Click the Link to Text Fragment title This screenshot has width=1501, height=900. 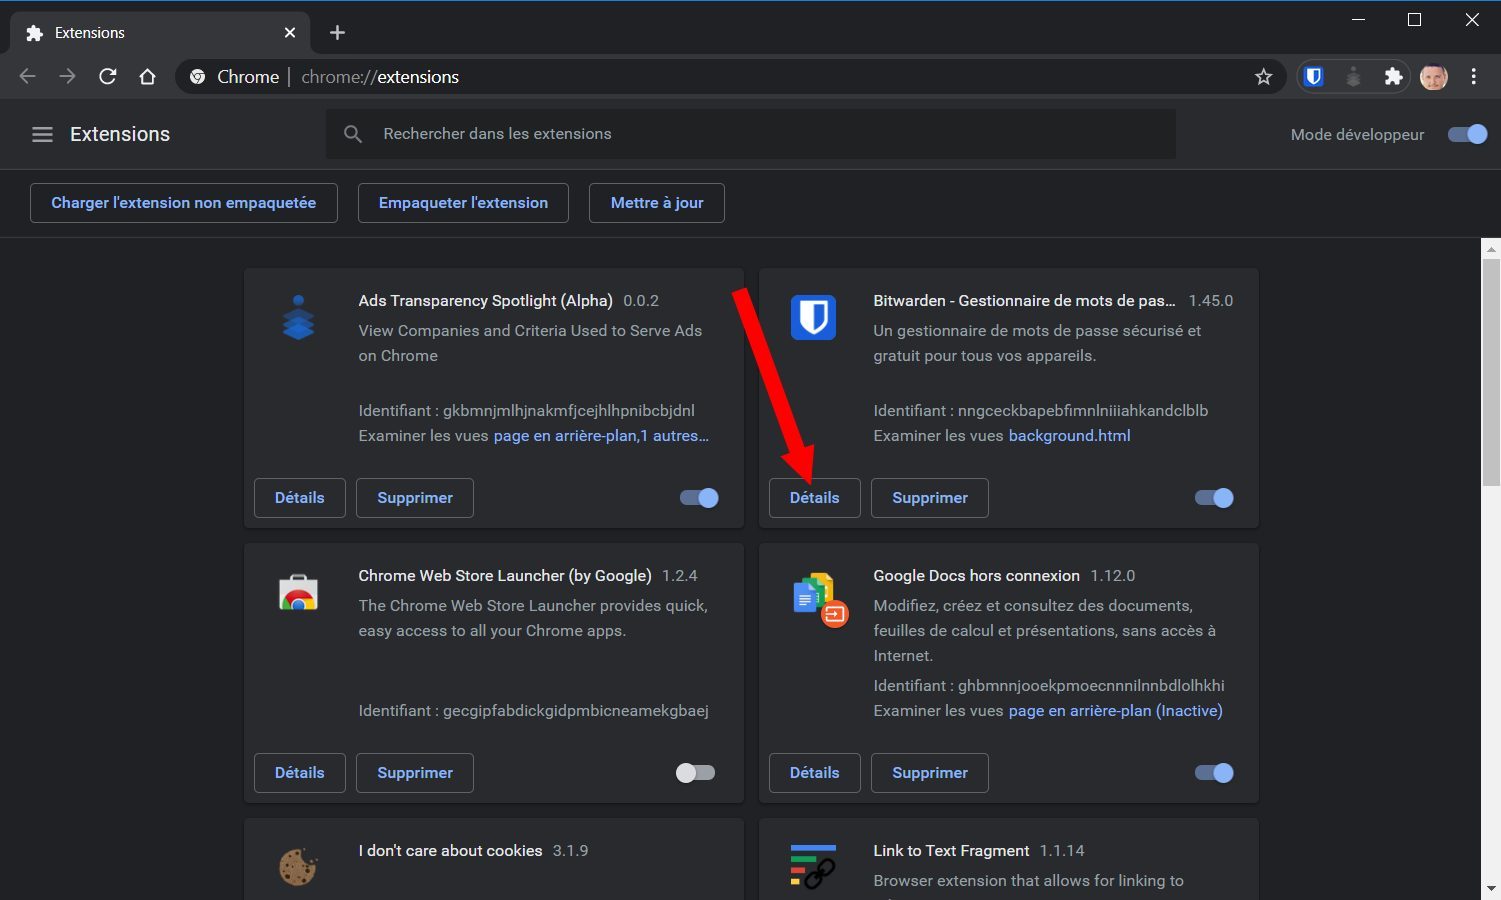pos(951,851)
